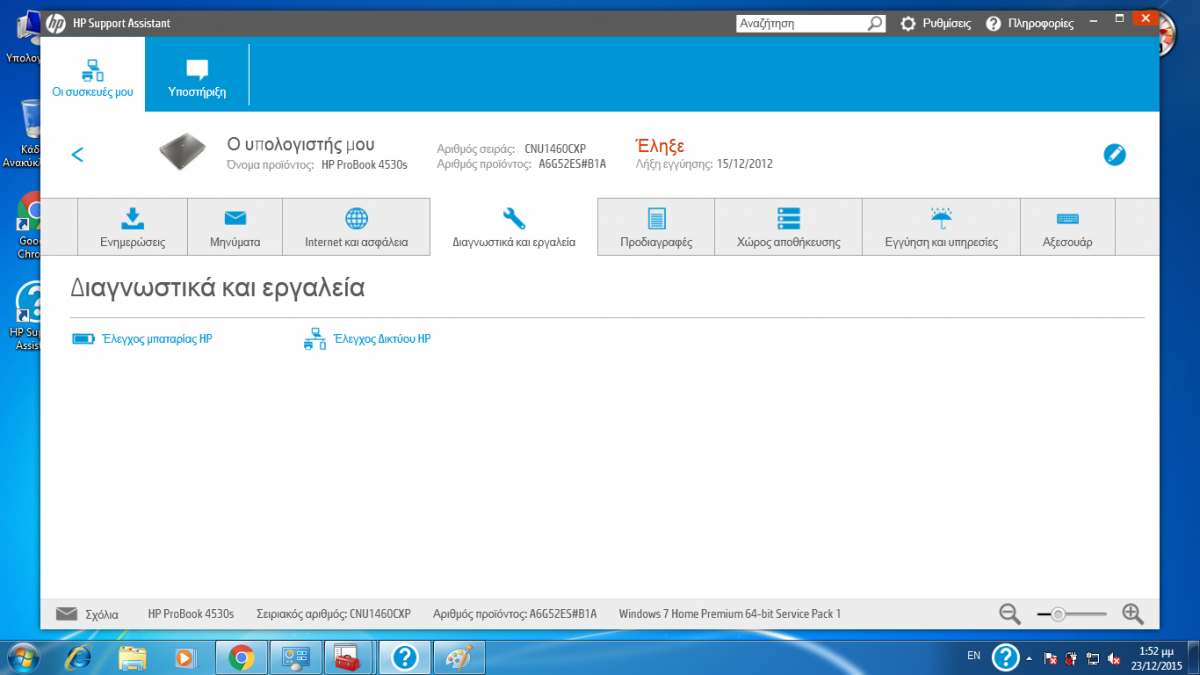Image resolution: width=1200 pixels, height=675 pixels.
Task: Click product number A6G52ES#B1A in header
Action: tap(573, 164)
